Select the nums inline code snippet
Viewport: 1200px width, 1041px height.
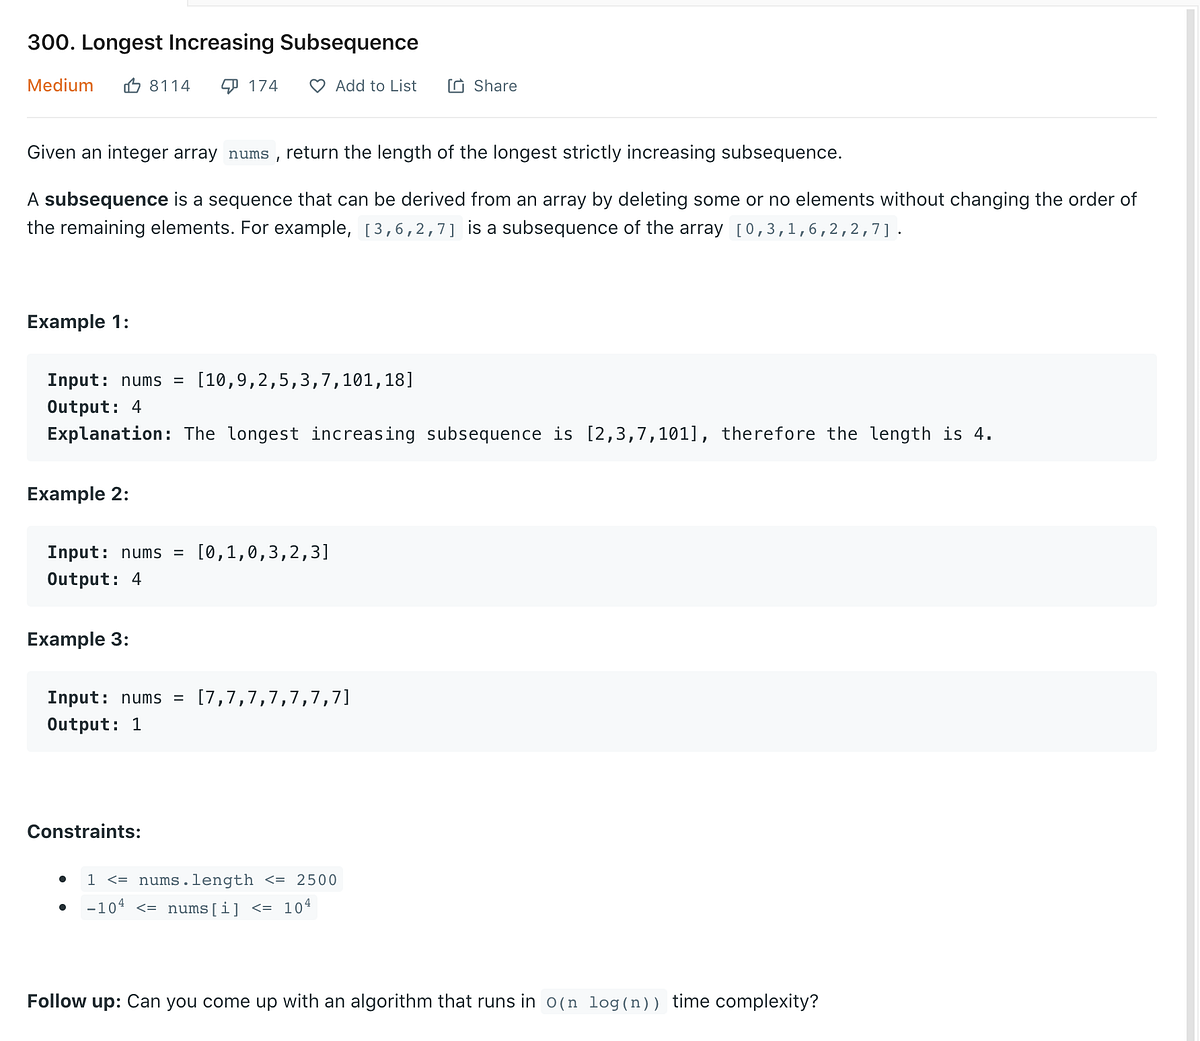tap(248, 153)
